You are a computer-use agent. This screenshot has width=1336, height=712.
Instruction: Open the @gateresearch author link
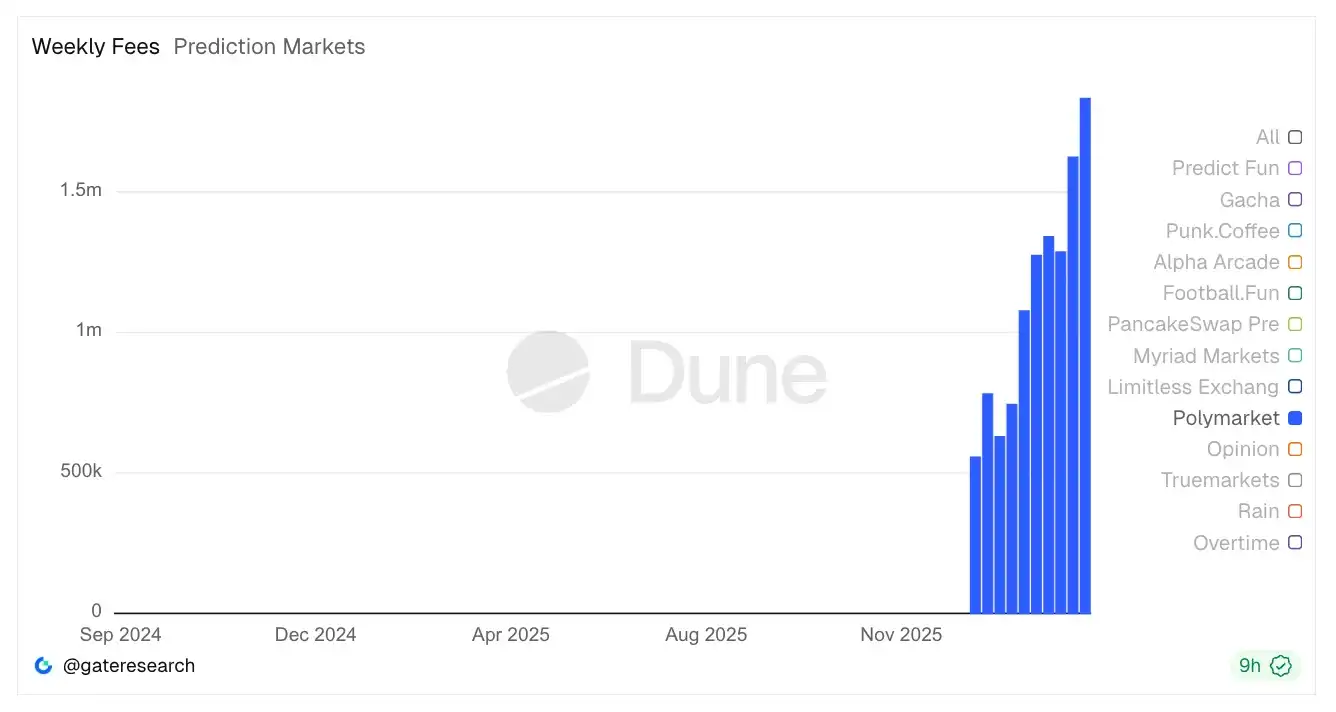[x=129, y=666]
